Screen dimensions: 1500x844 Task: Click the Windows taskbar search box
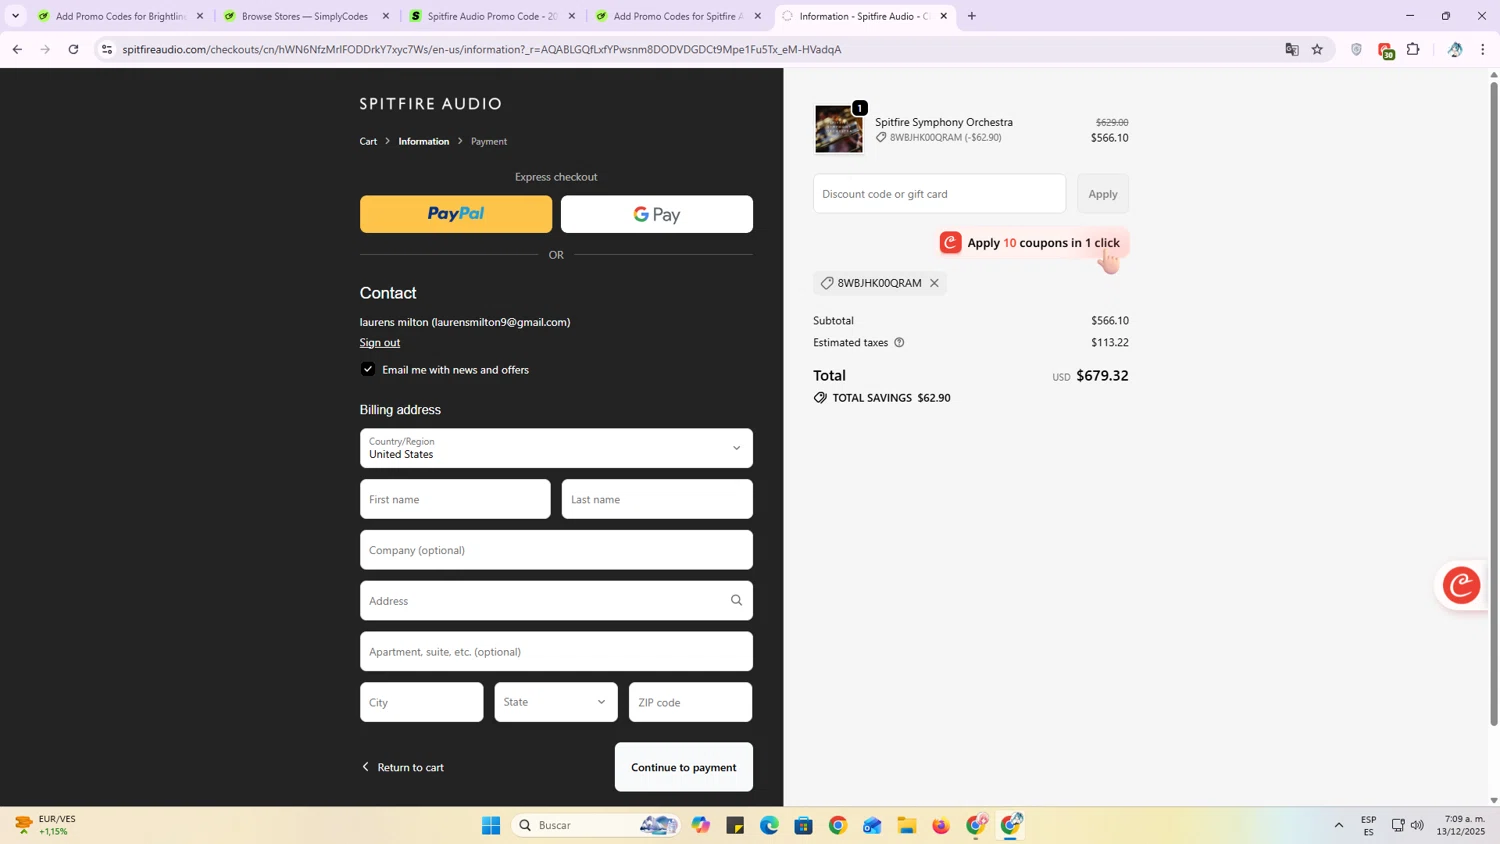pyautogui.click(x=595, y=825)
